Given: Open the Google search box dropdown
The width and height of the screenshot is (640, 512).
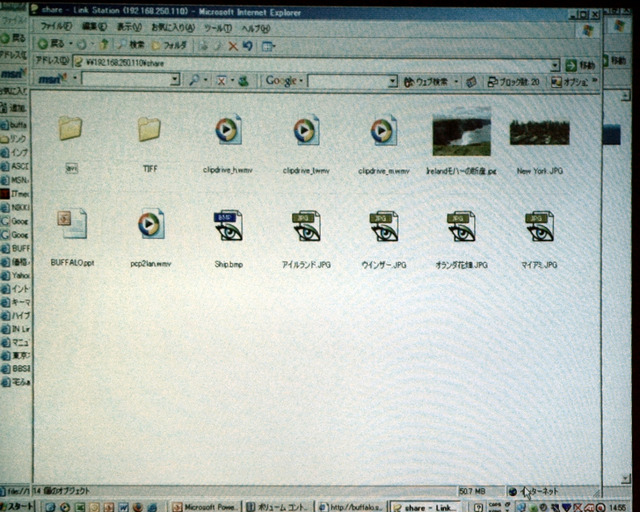Looking at the screenshot, I should [x=392, y=81].
